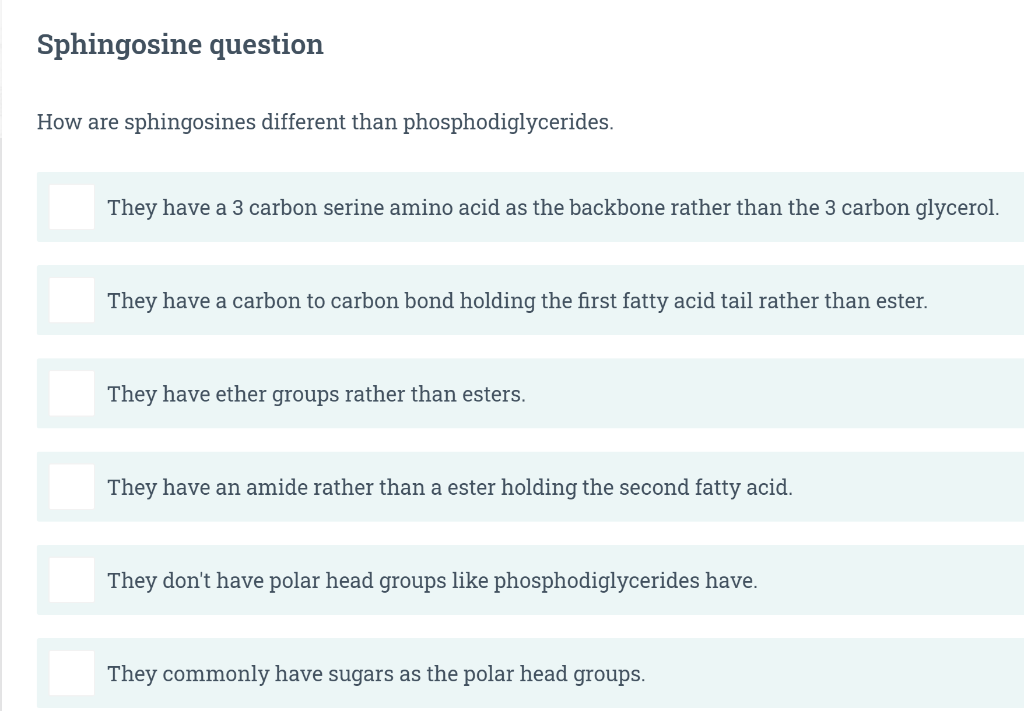Check the carbon to carbon bond answer
Viewport: 1024px width, 711px height.
[71, 300]
